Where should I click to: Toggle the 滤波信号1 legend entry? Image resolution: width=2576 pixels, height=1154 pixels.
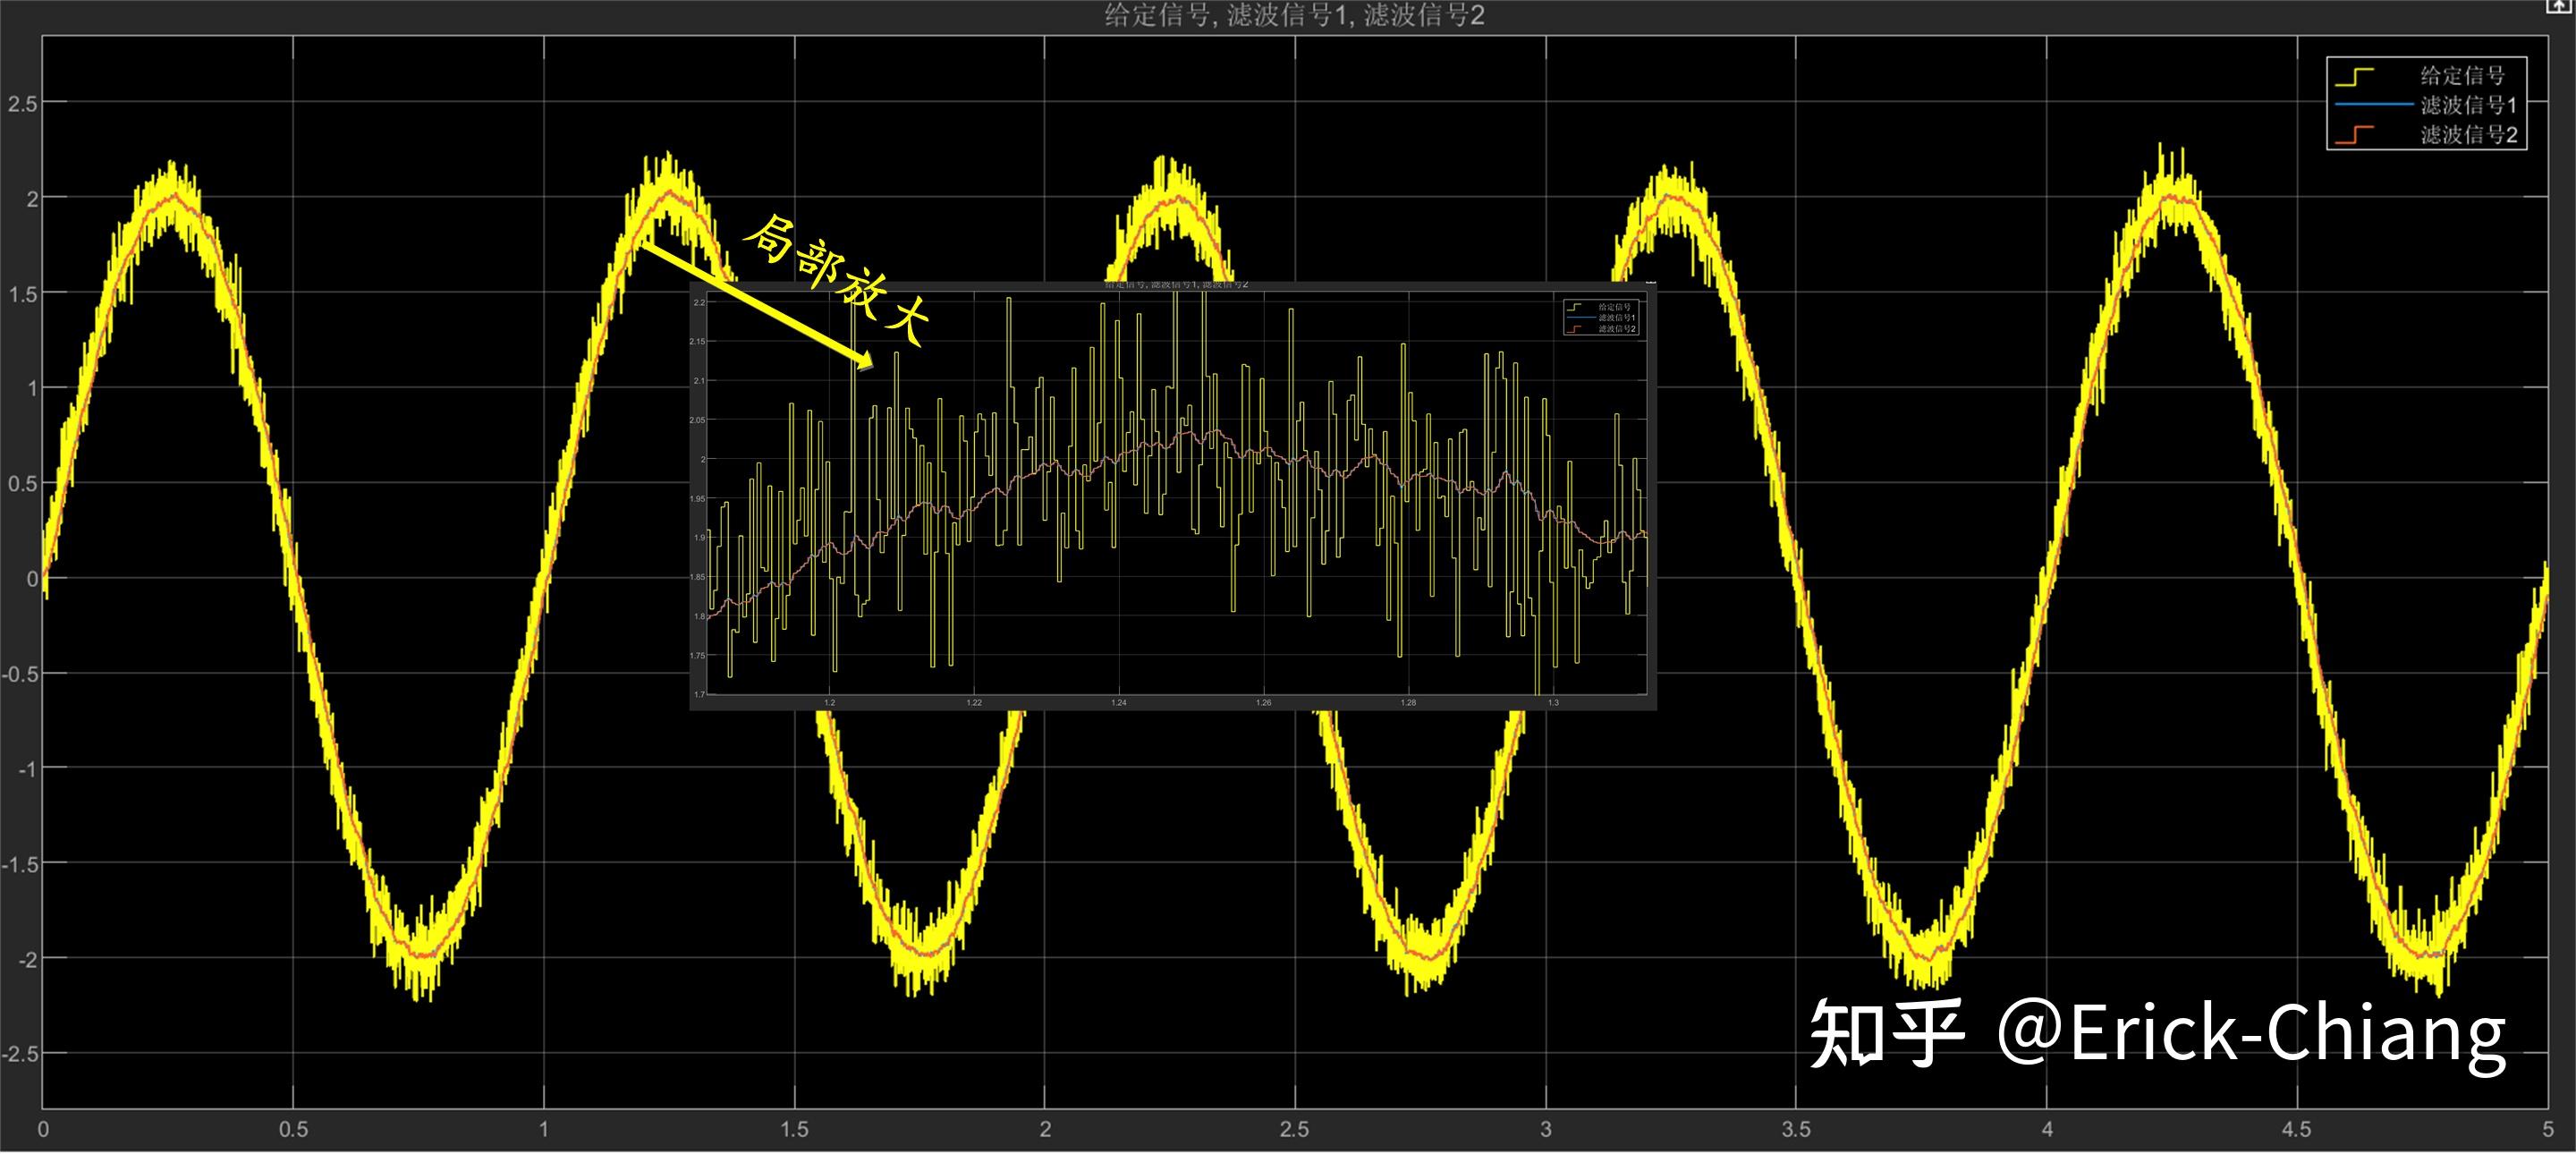pyautogui.click(x=2426, y=105)
